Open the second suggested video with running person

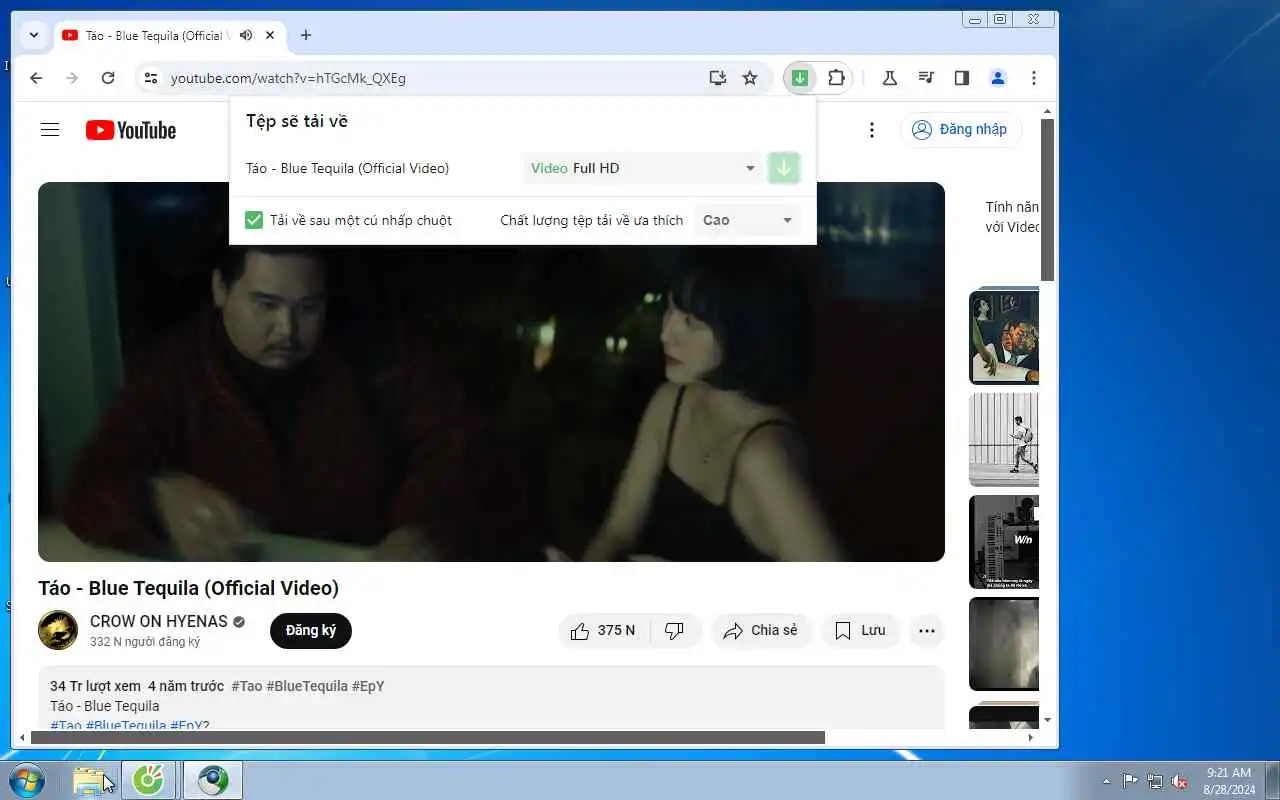pyautogui.click(x=1004, y=439)
